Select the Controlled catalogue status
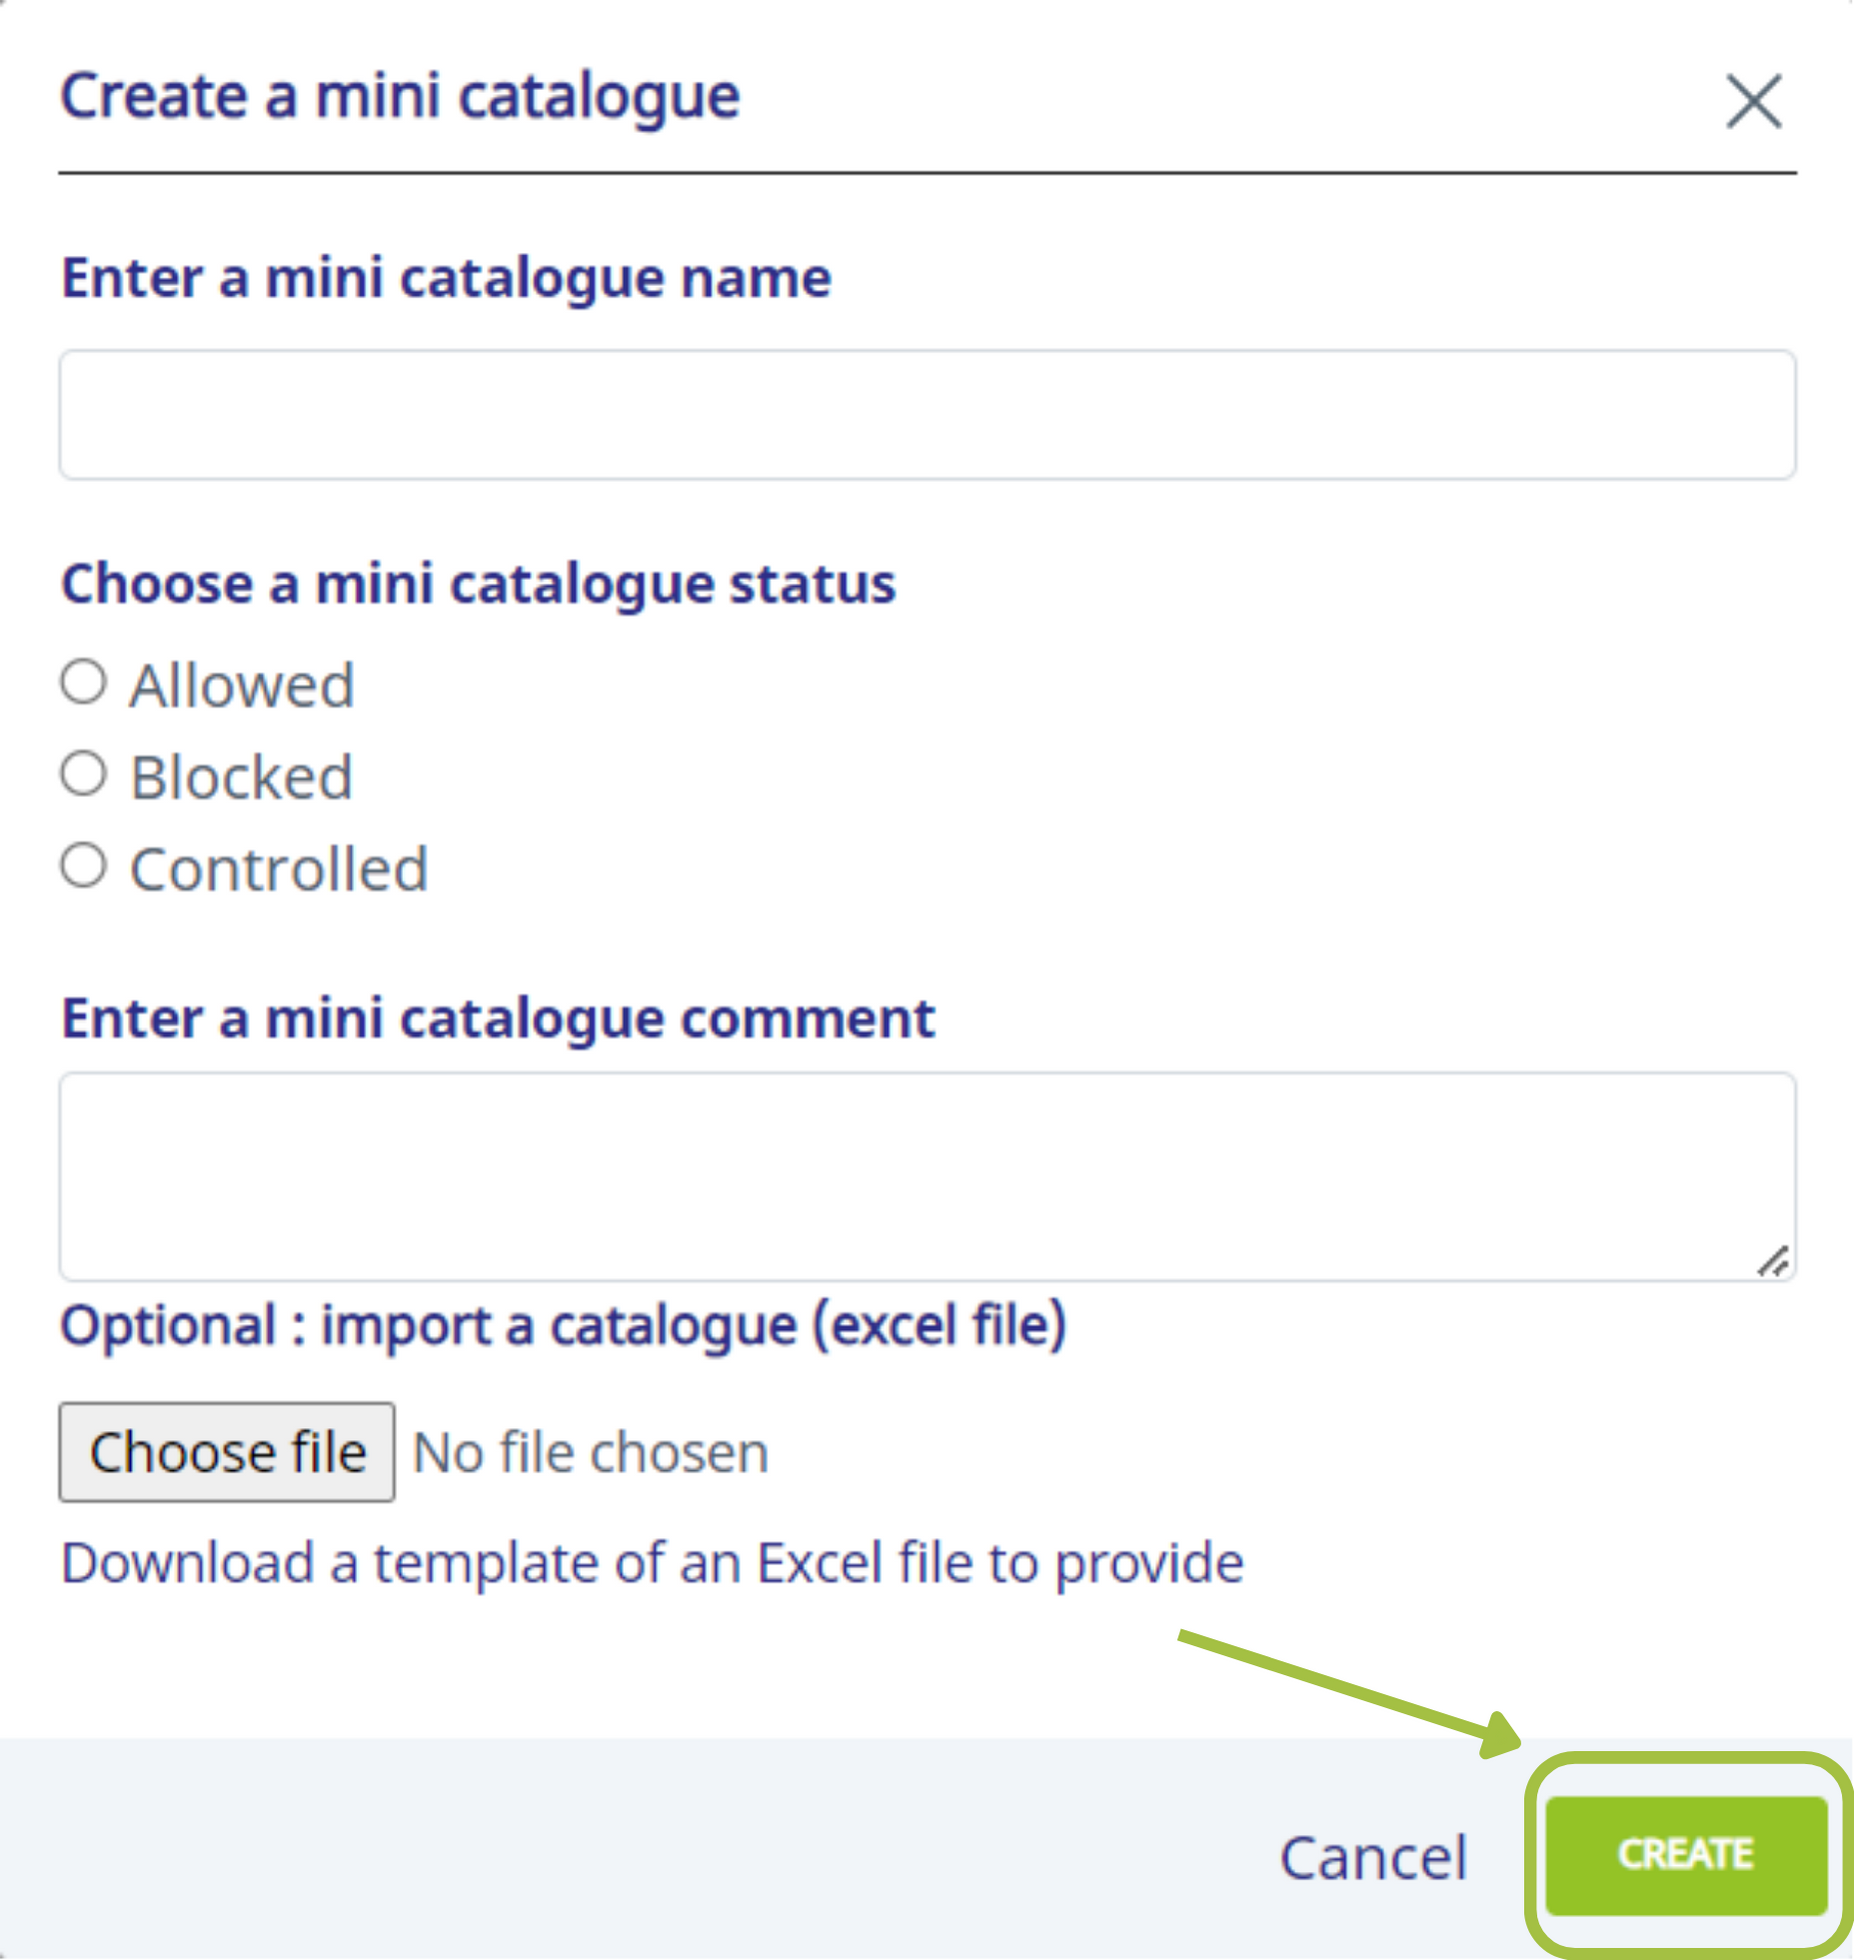Screen dimensions: 1854x1960 point(85,868)
